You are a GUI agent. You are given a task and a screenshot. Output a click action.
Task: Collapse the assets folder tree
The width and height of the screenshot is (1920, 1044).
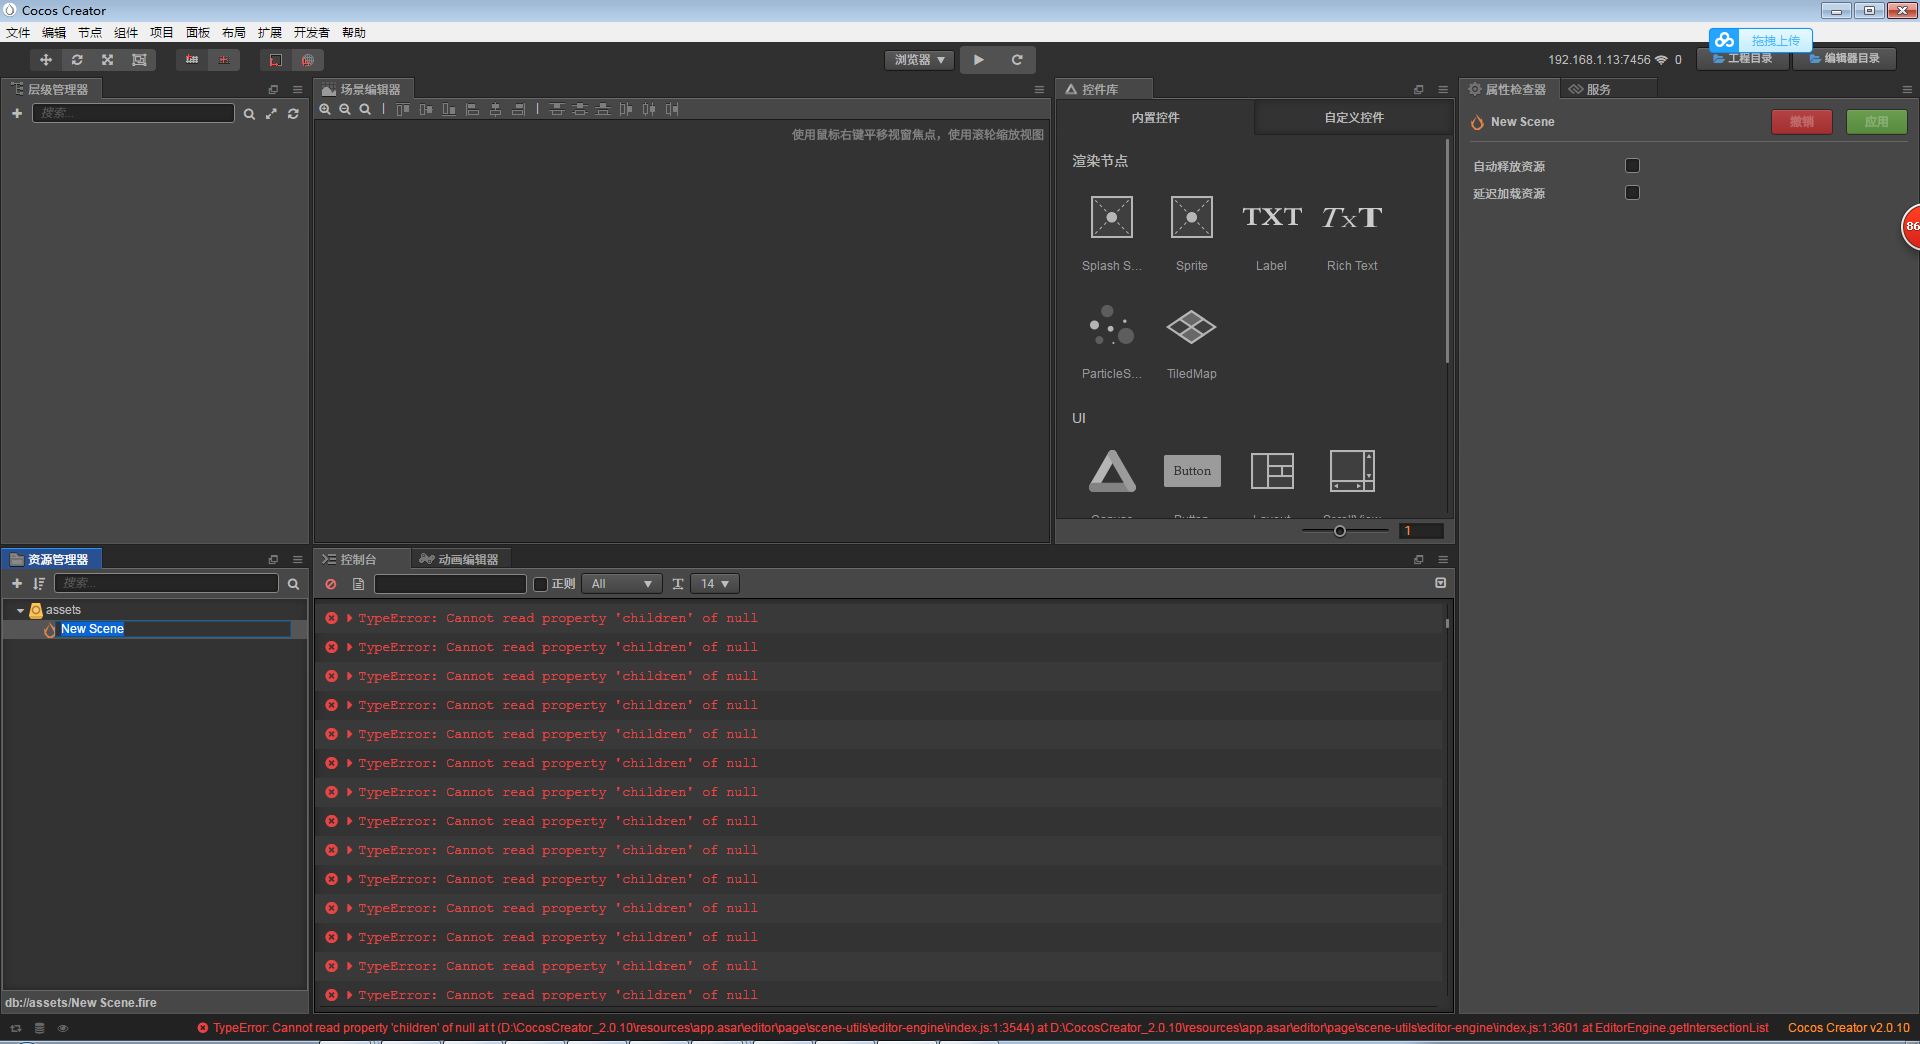pyautogui.click(x=20, y=610)
